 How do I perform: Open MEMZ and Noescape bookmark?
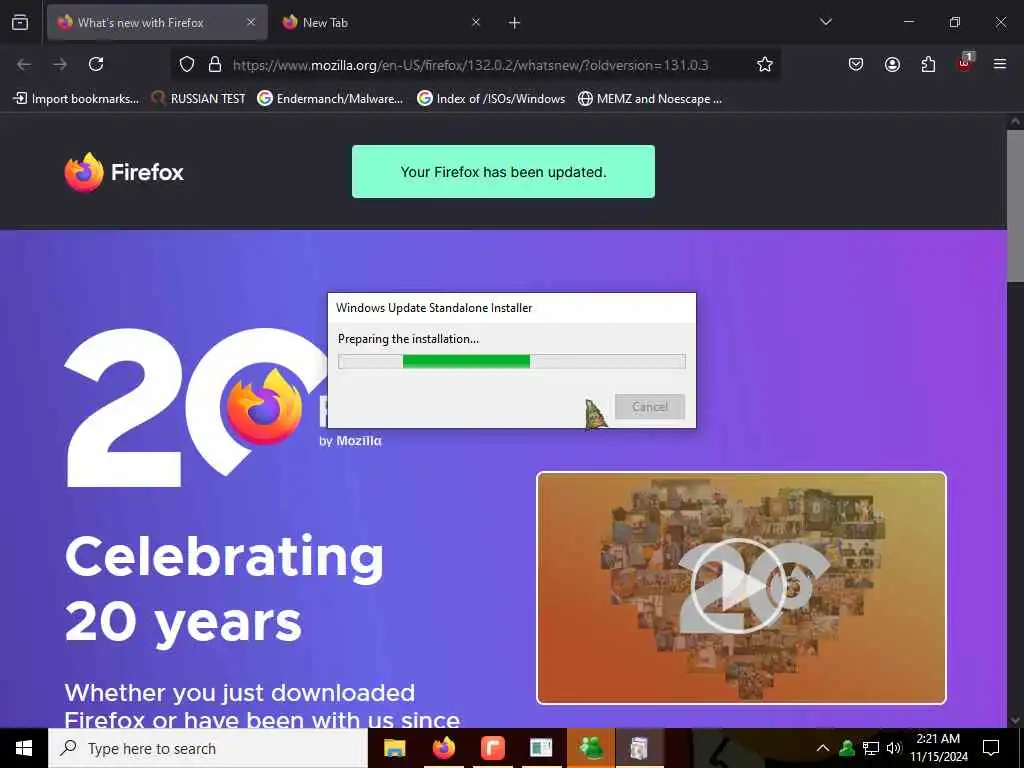pyautogui.click(x=650, y=99)
